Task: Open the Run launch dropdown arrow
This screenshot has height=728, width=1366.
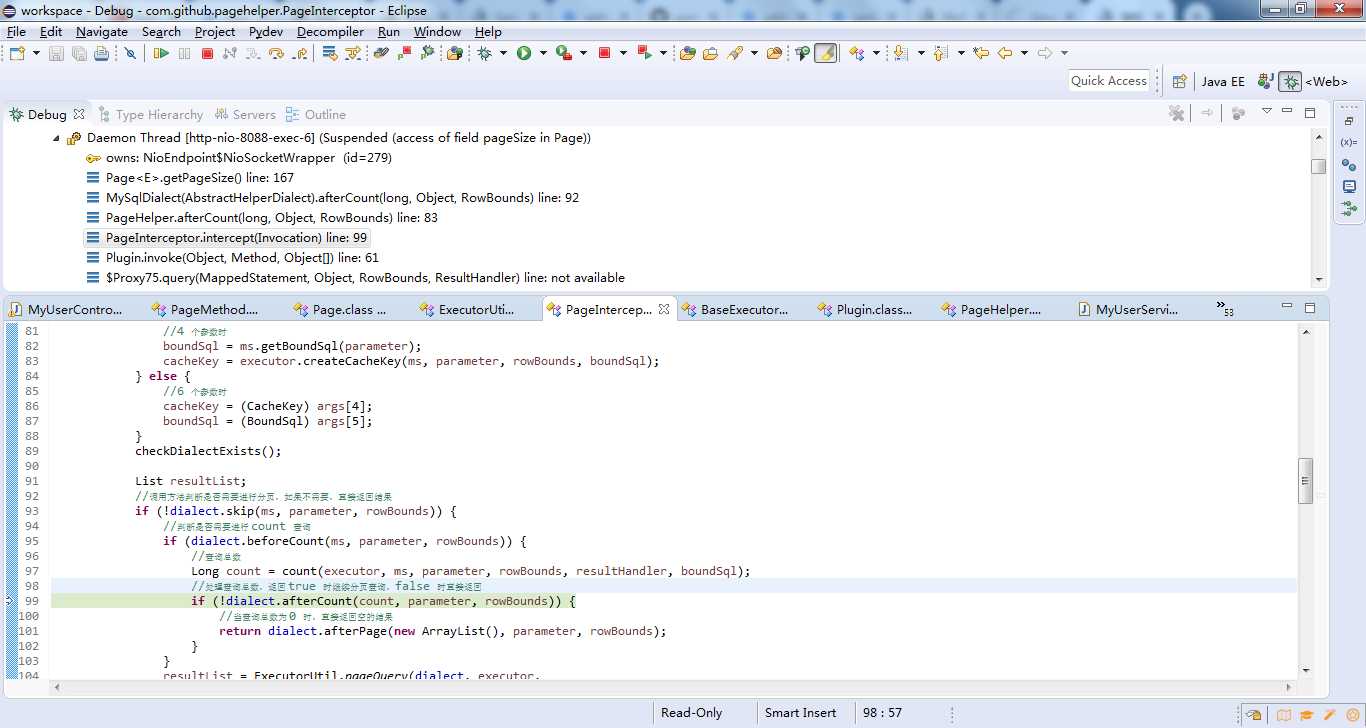Action: tap(543, 53)
